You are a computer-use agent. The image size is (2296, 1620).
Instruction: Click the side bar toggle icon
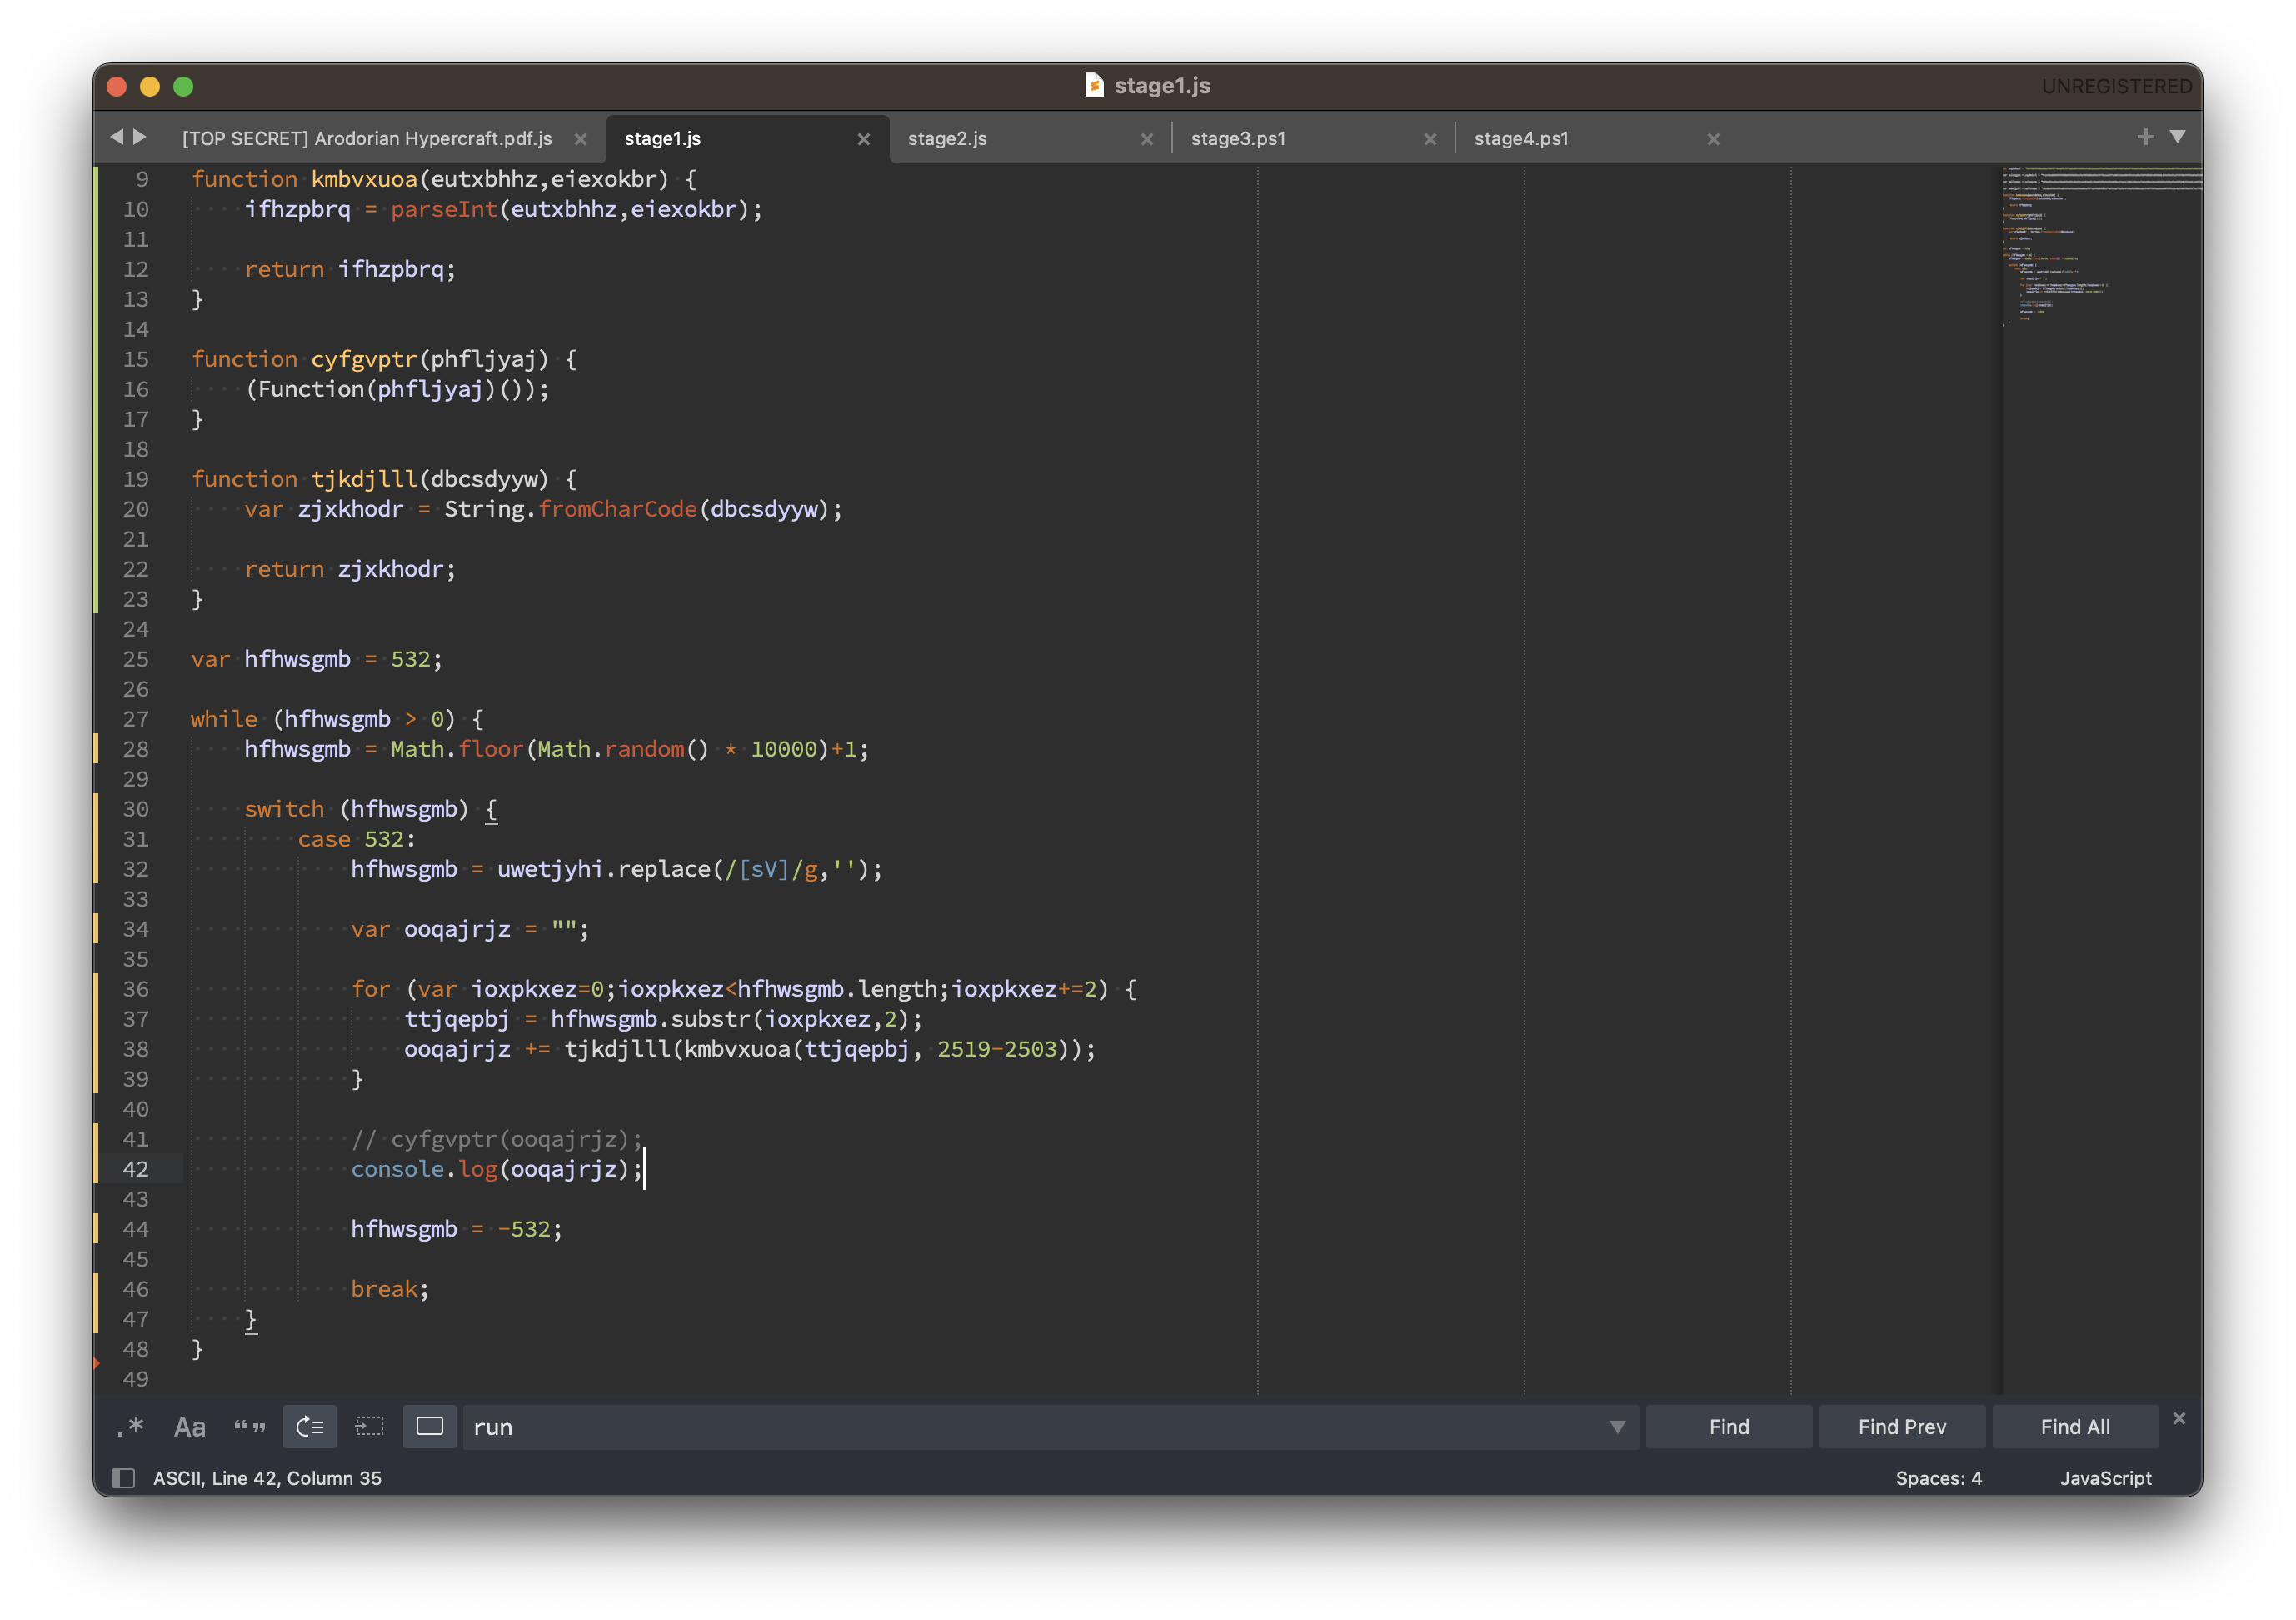[x=123, y=1478]
